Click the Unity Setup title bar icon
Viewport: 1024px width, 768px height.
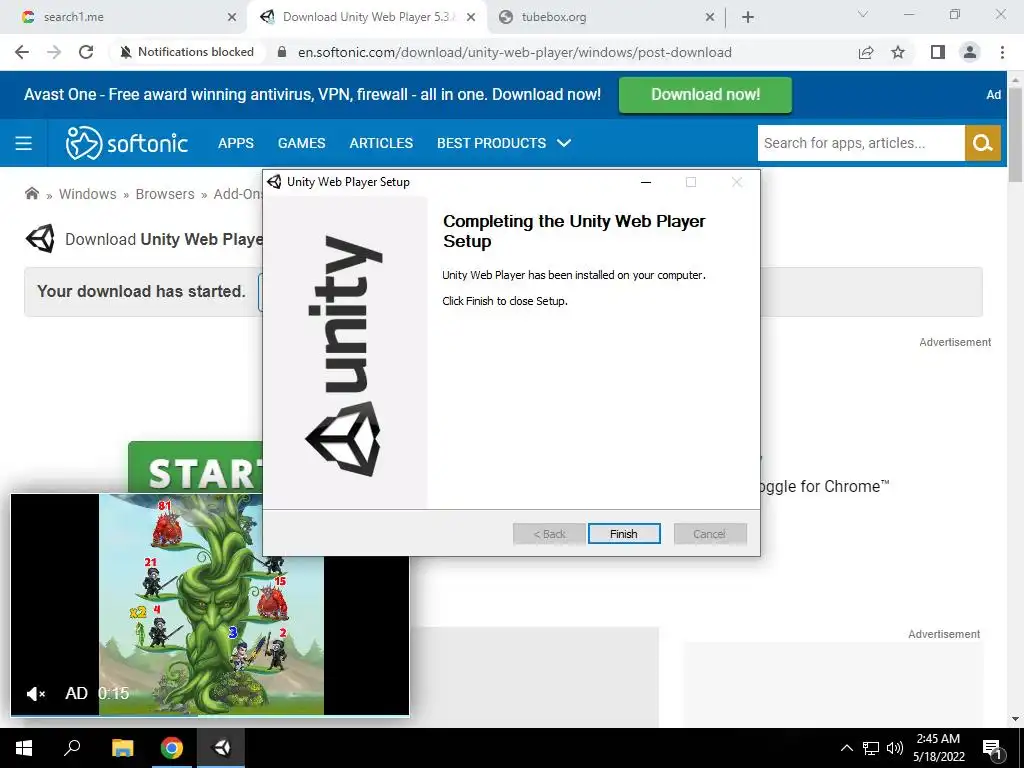(x=274, y=182)
